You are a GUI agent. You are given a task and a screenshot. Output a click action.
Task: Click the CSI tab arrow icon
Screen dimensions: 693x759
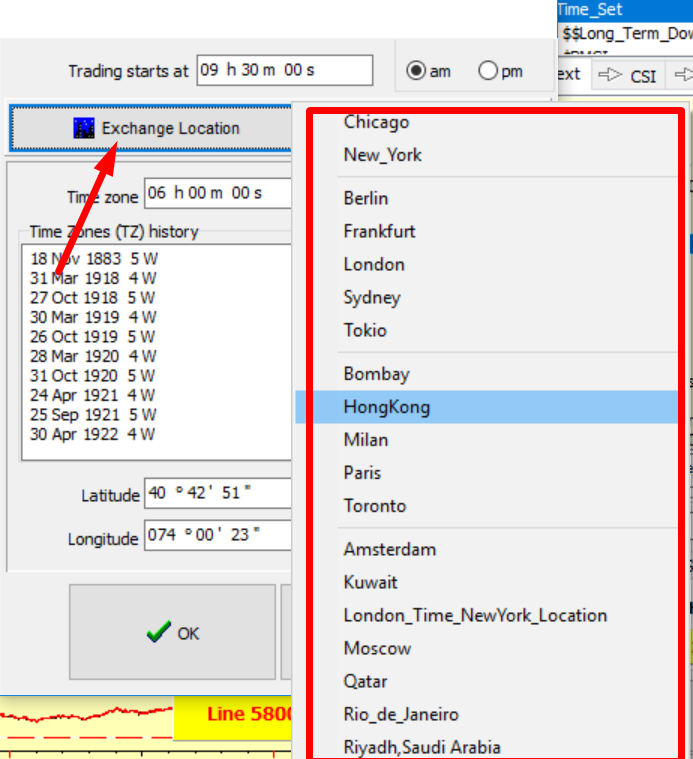(609, 75)
